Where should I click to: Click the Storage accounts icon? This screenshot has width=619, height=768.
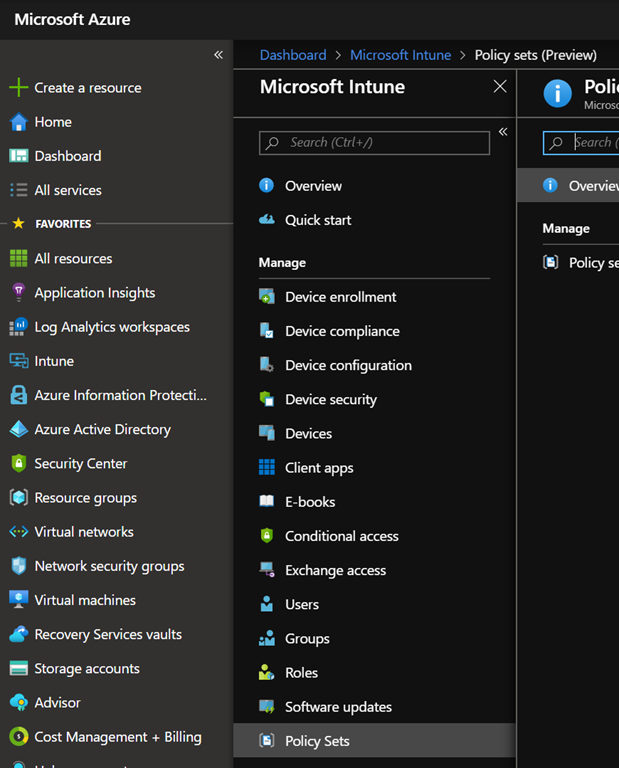(18, 669)
